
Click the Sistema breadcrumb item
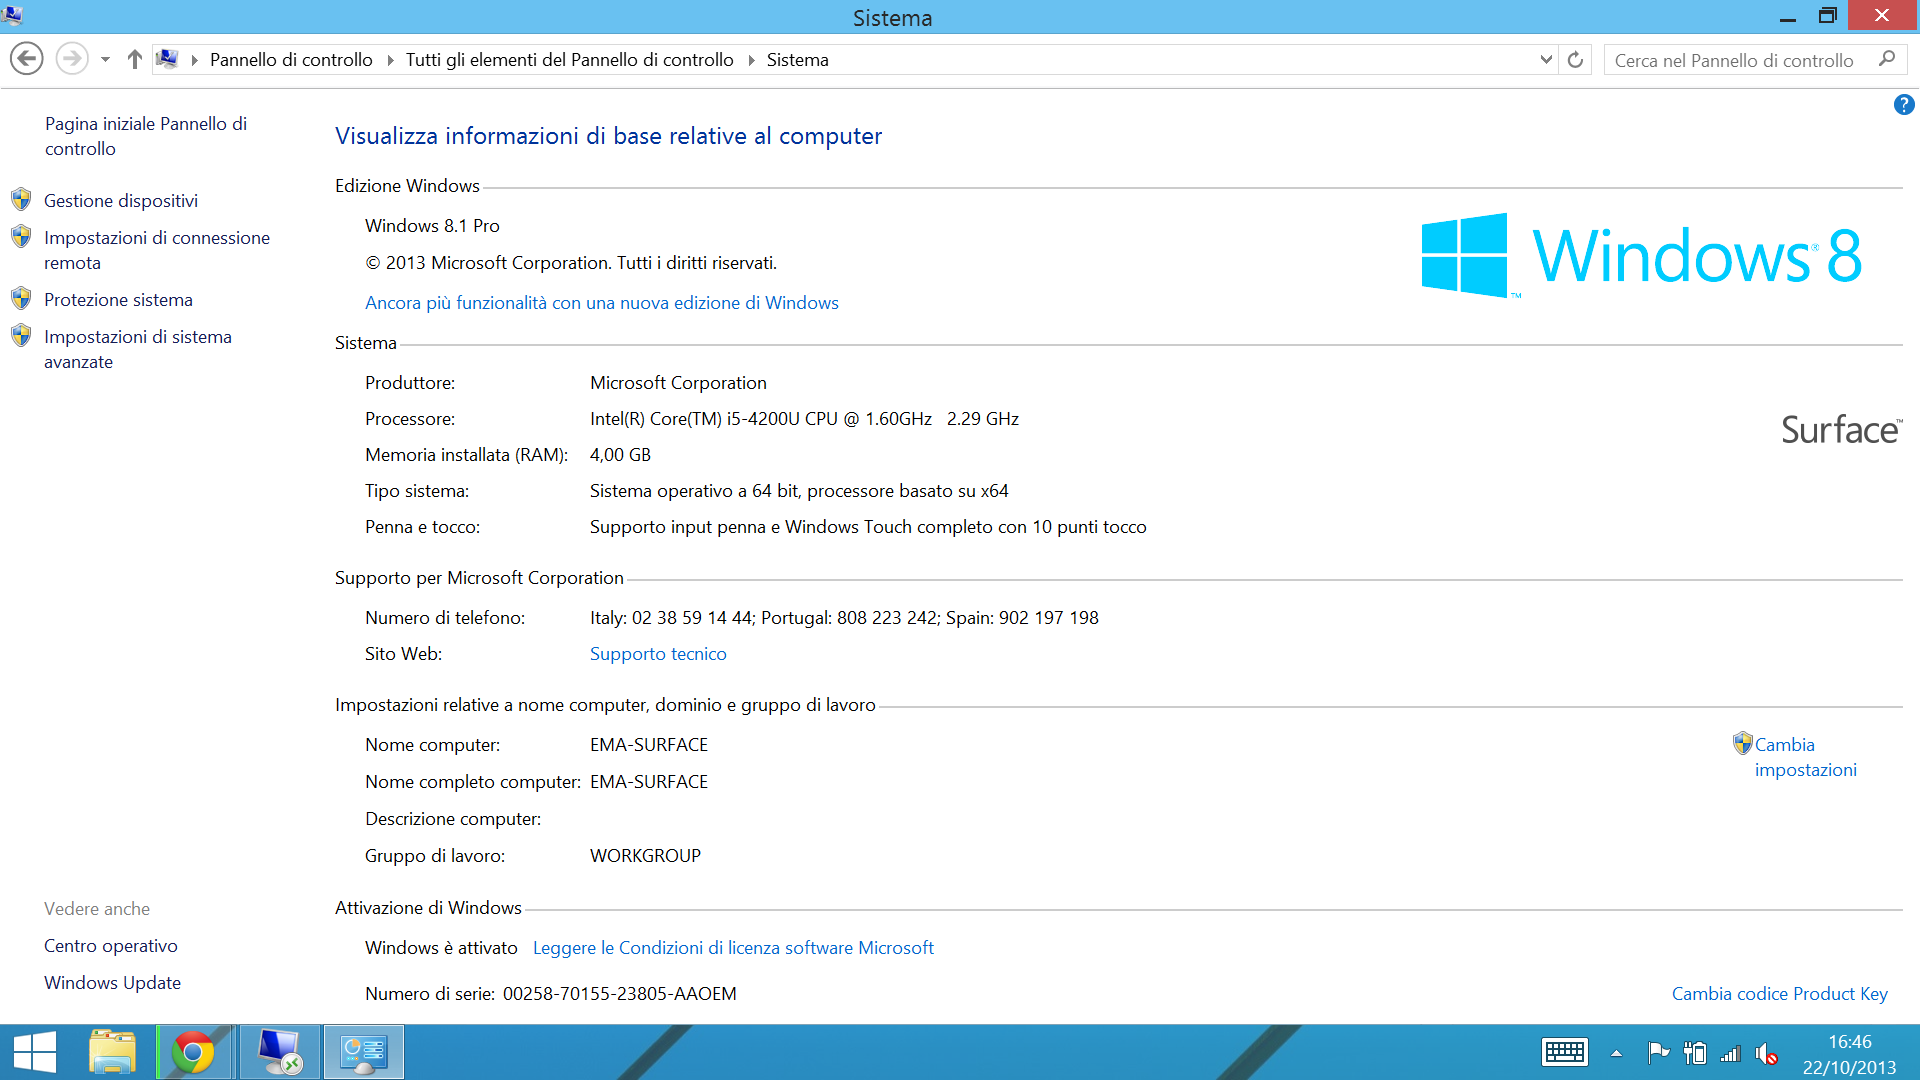click(x=797, y=60)
